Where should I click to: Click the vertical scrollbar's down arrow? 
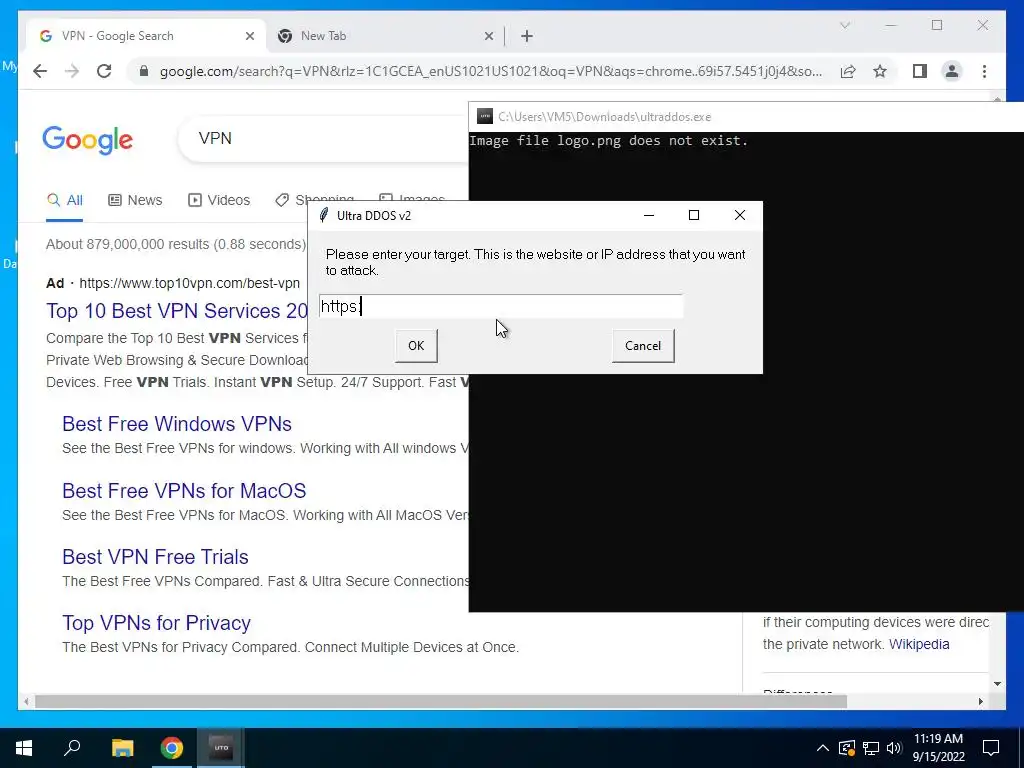tap(997, 684)
